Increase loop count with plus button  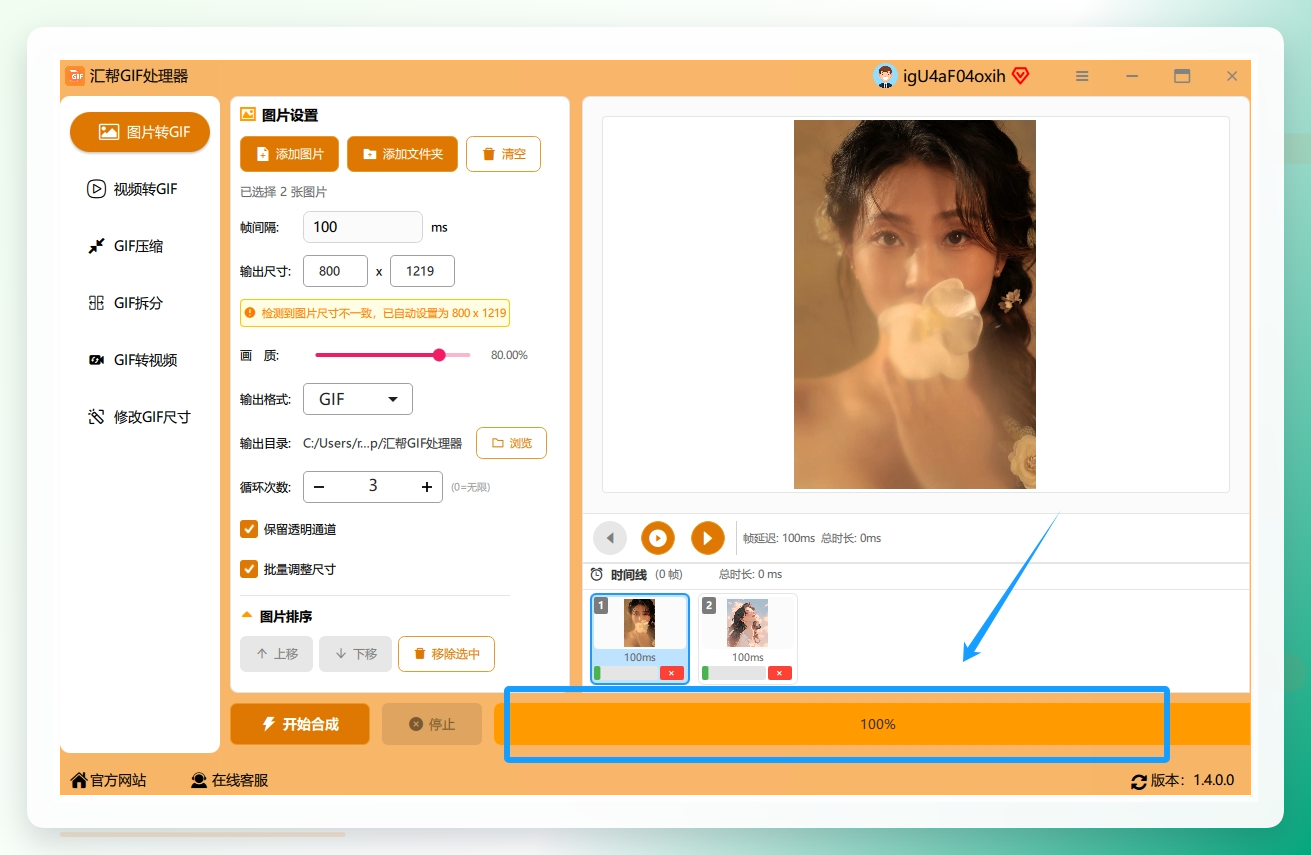pos(427,487)
